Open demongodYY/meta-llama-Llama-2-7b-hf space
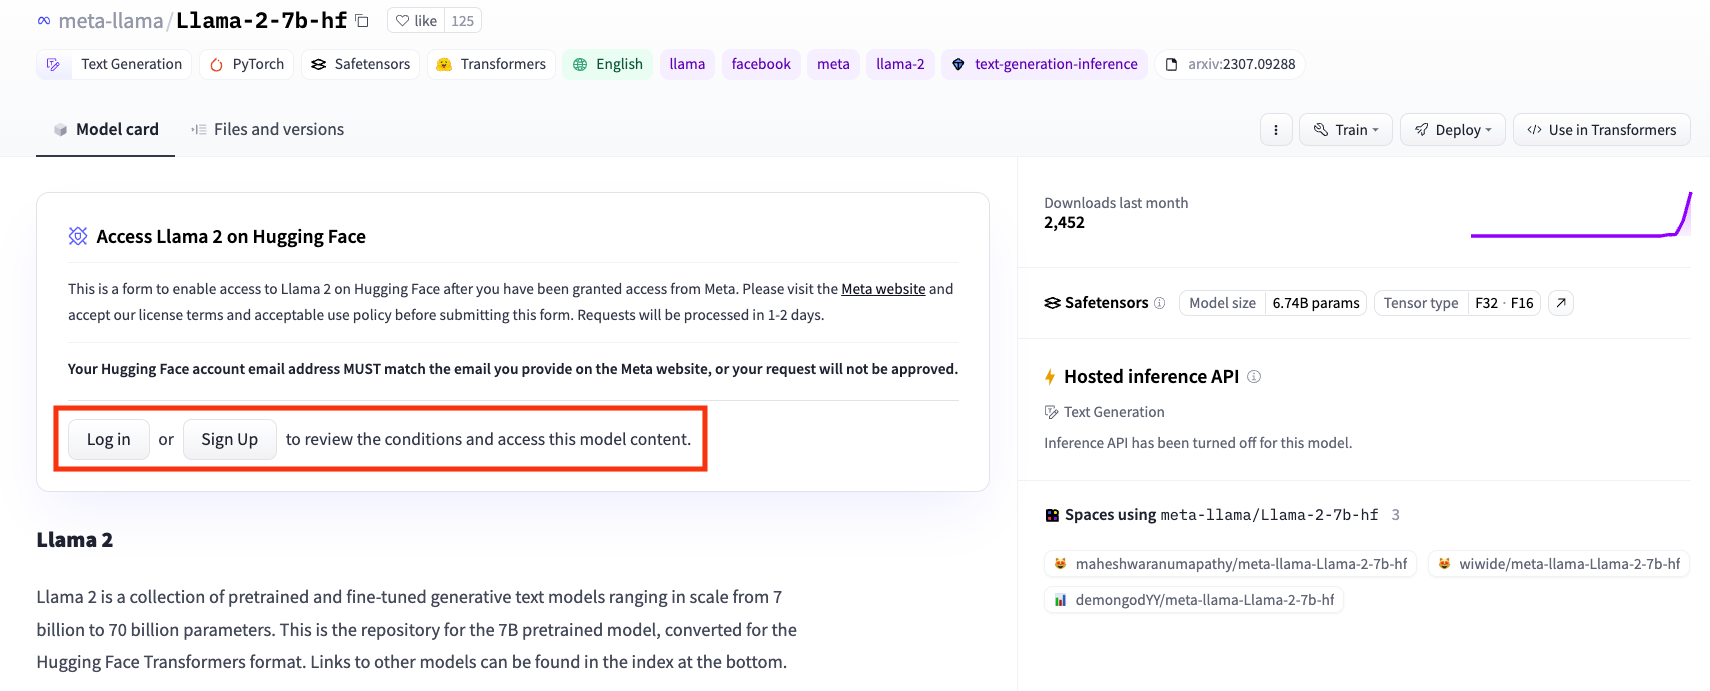Image resolution: width=1710 pixels, height=691 pixels. coord(1194,600)
